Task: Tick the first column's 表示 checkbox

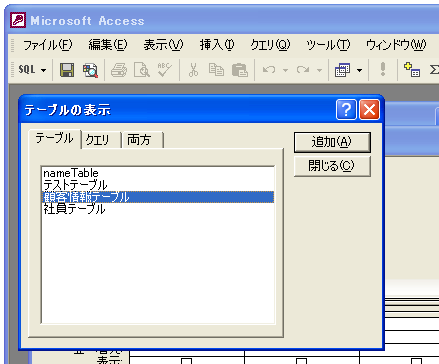Action: click(x=187, y=361)
